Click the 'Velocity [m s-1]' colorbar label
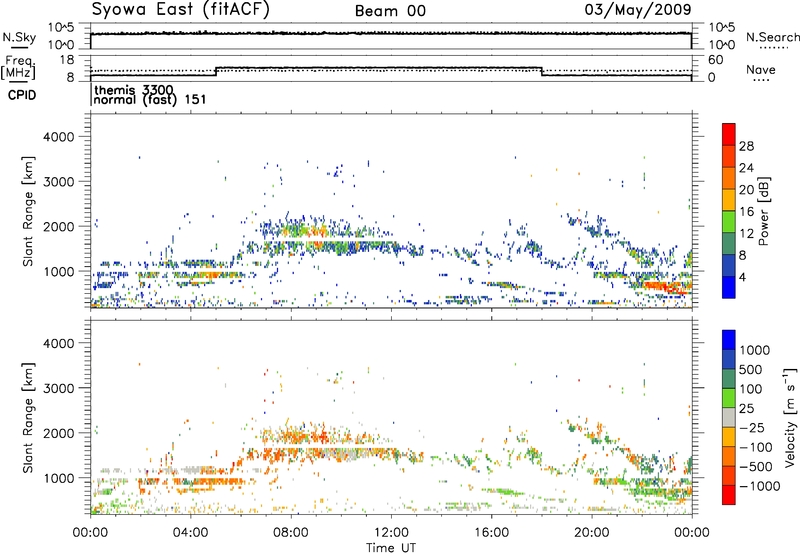The width and height of the screenshot is (800, 554). click(x=790, y=417)
